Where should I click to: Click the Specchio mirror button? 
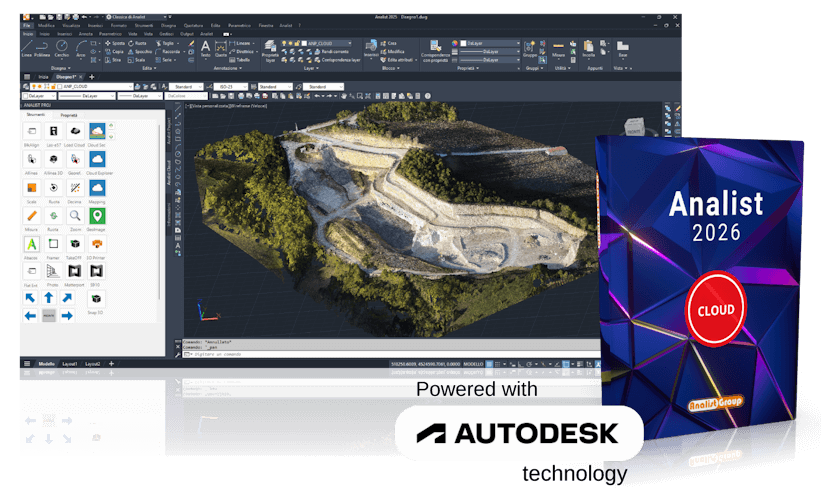140,51
